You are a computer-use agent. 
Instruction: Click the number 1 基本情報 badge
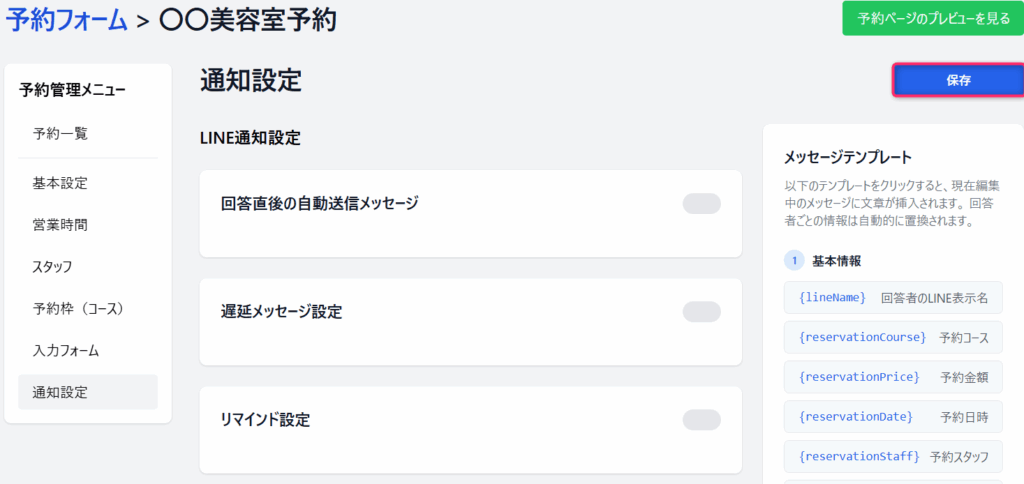point(794,261)
